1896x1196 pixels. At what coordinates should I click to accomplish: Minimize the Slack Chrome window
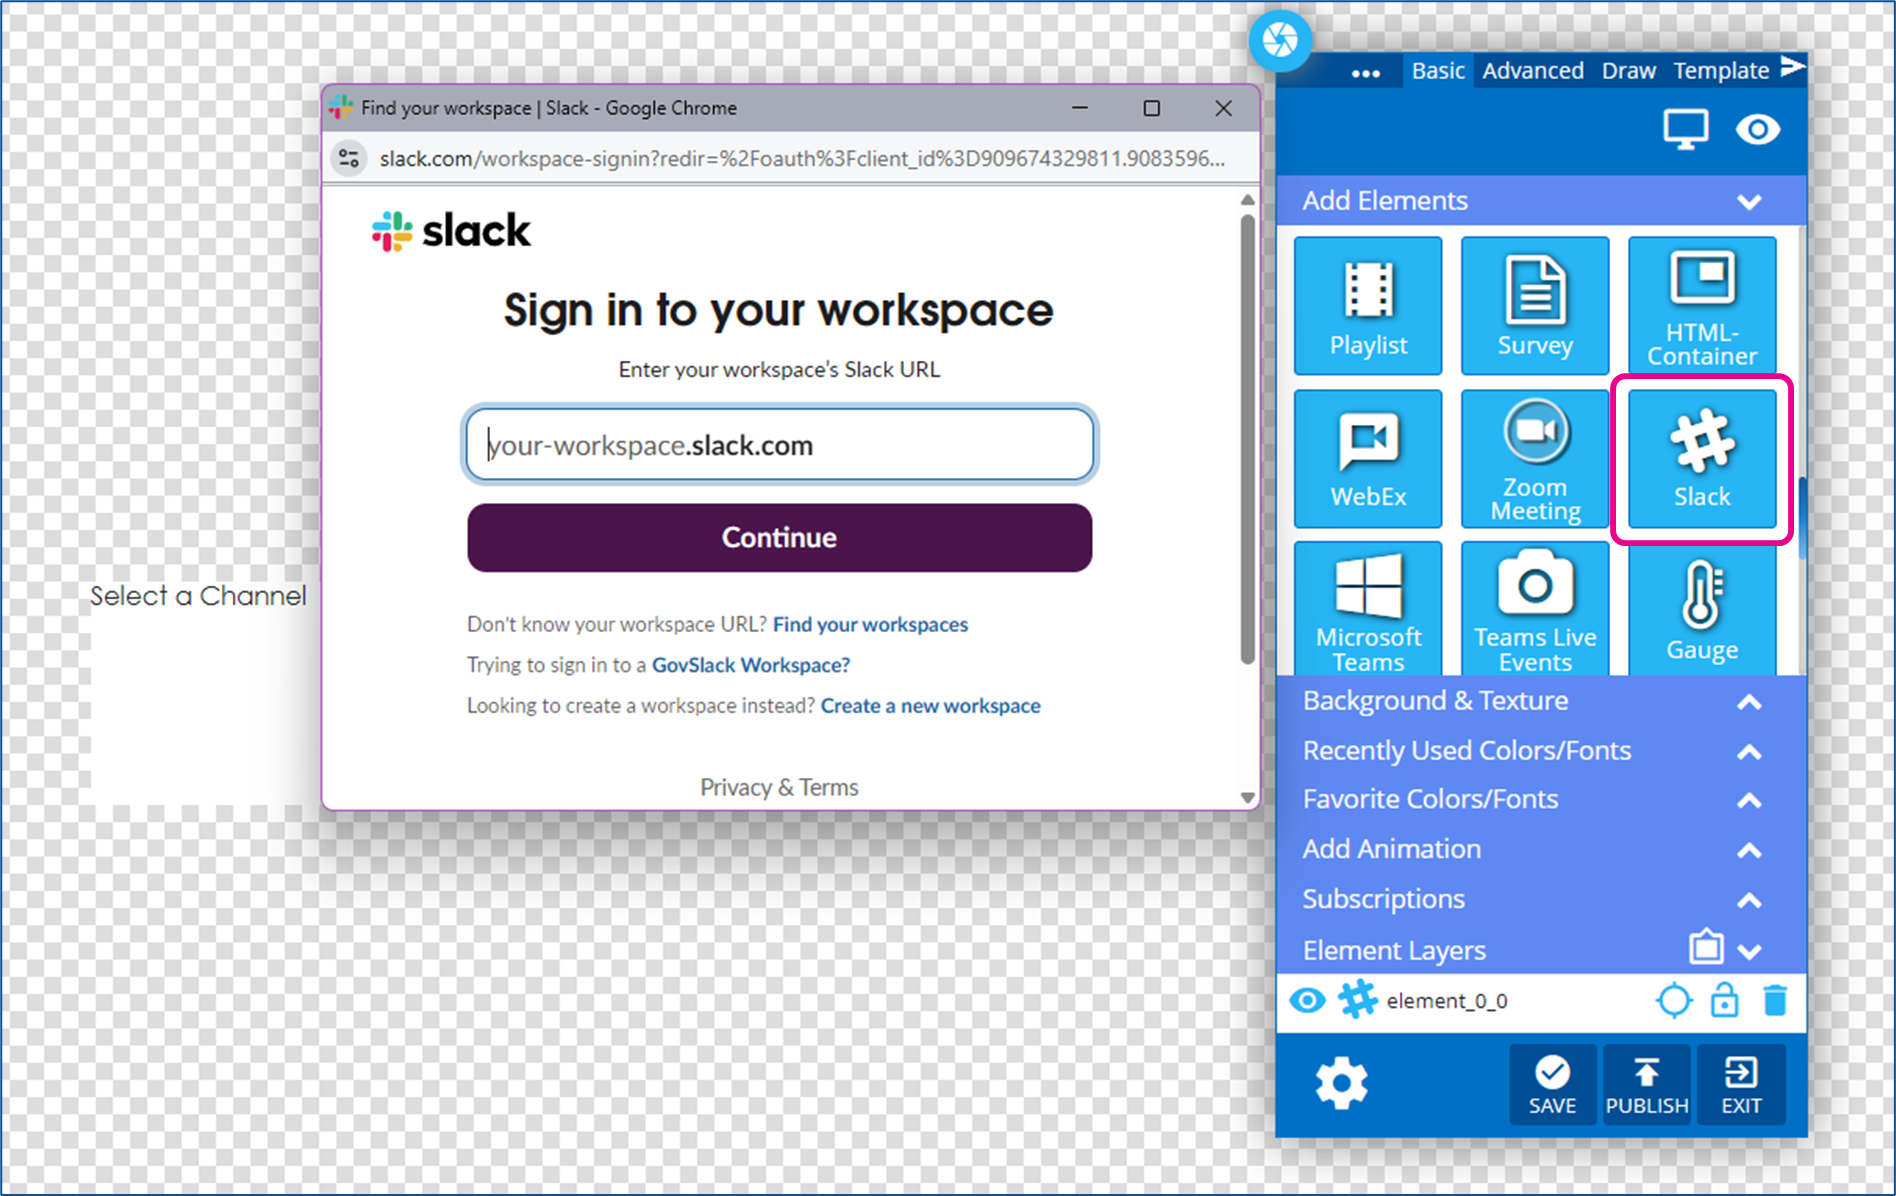(x=1080, y=108)
